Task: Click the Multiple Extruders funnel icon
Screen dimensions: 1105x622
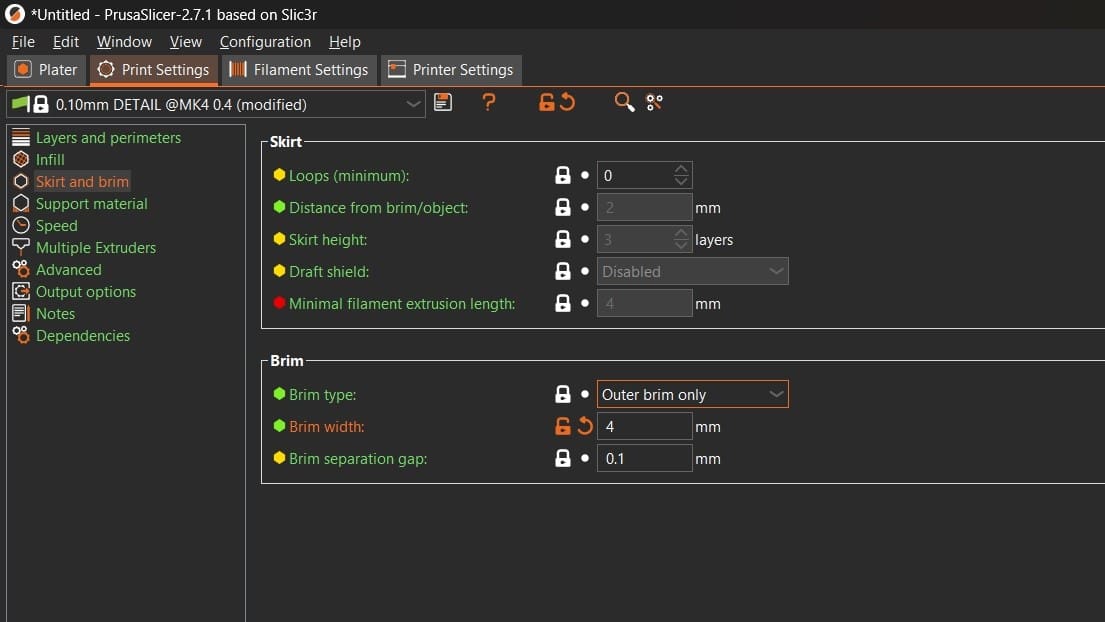Action: coord(21,247)
